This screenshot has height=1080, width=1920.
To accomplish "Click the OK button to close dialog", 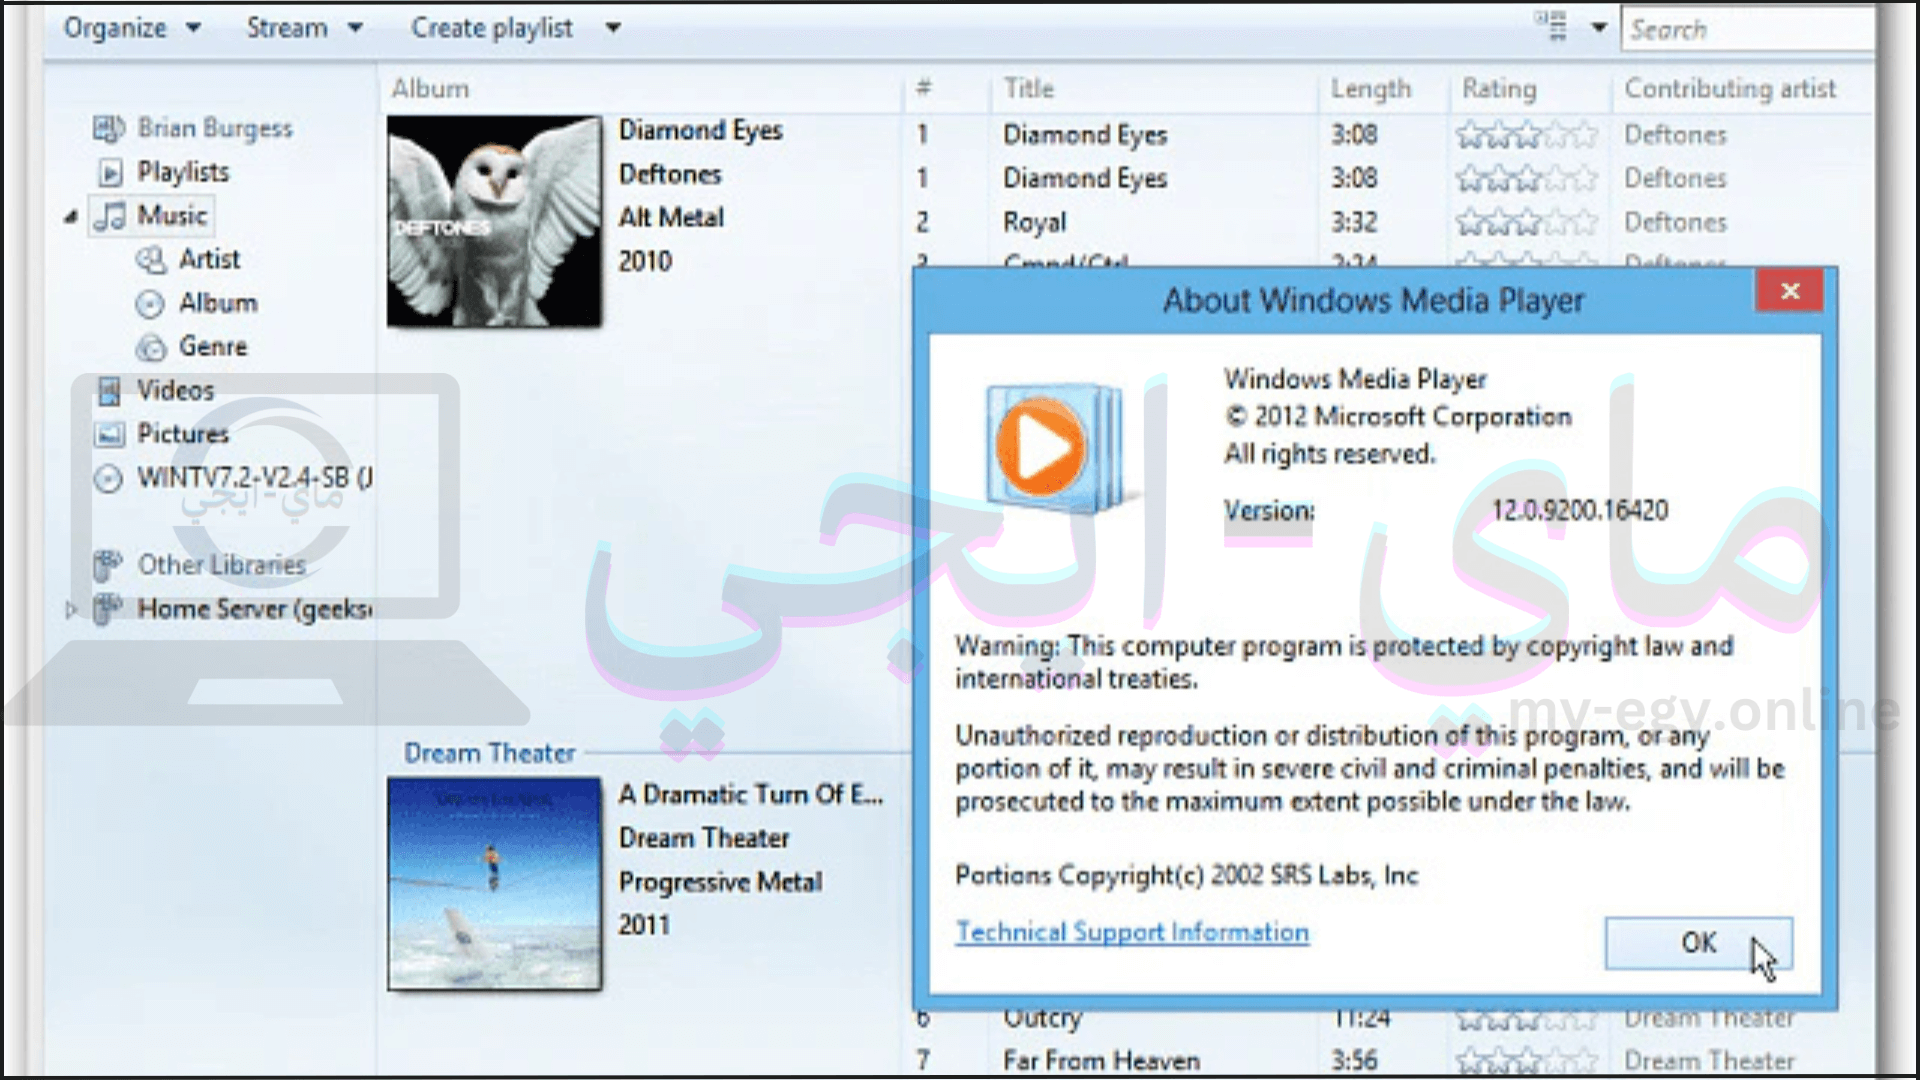I will tap(1695, 943).
